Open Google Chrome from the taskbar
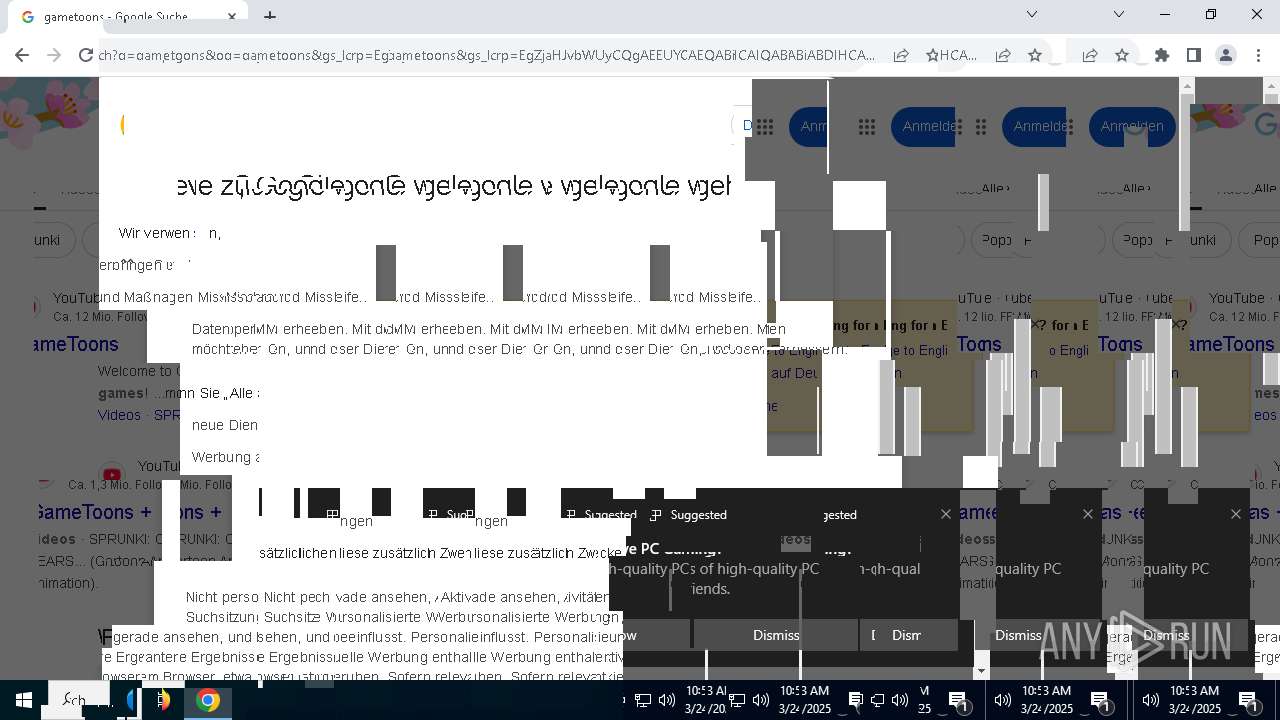This screenshot has width=1280, height=720. pos(208,700)
